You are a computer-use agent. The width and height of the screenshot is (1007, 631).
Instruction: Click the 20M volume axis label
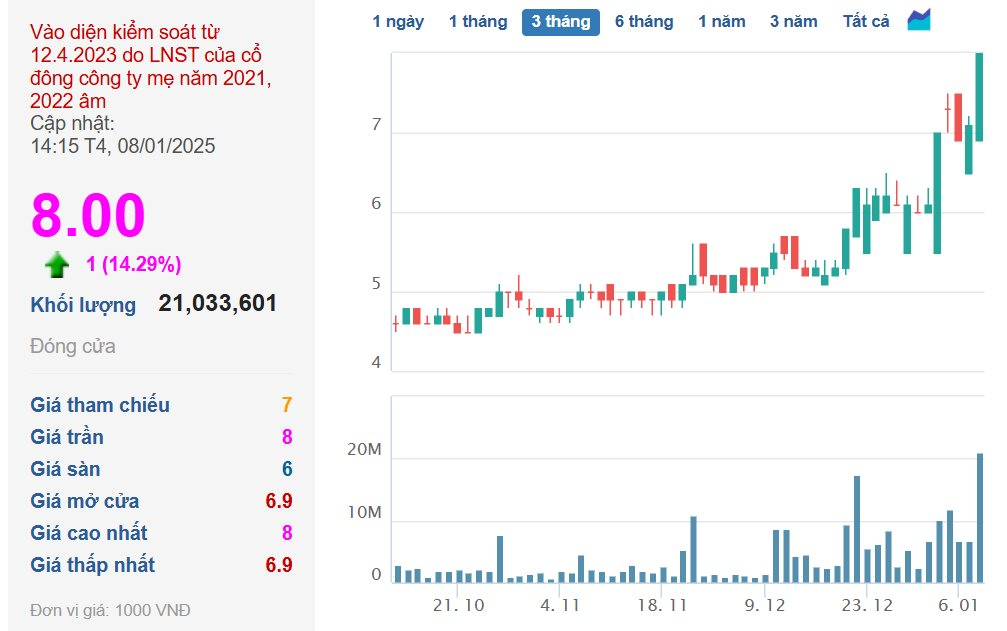364,449
